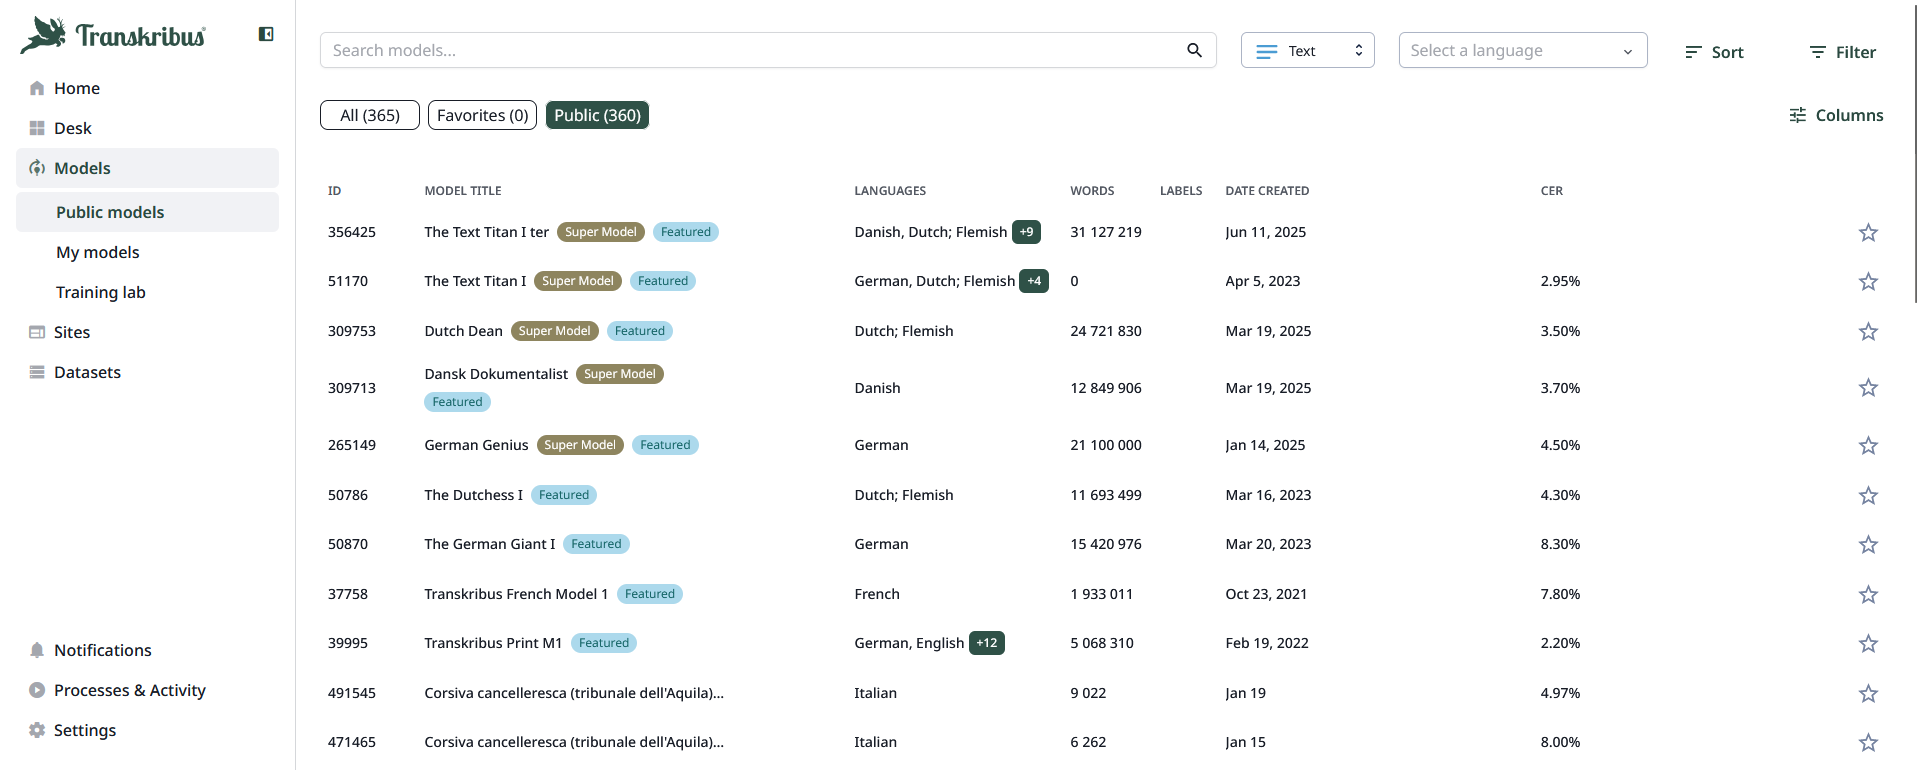Open the Sort options
This screenshot has height=770, width=1919.
point(1714,52)
